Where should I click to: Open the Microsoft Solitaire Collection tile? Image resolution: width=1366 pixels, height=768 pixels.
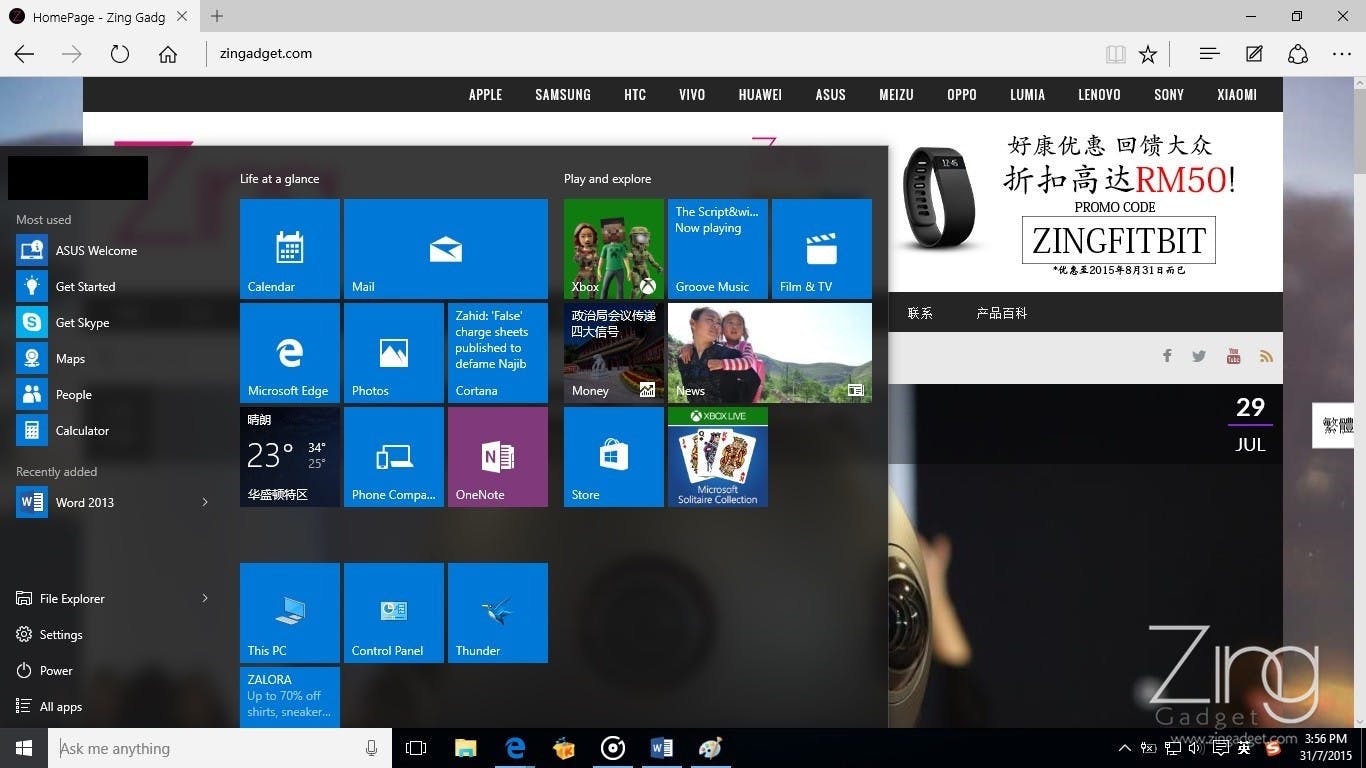coord(717,456)
